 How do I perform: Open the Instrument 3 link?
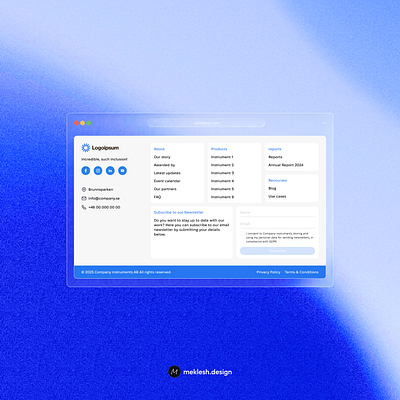tap(222, 173)
